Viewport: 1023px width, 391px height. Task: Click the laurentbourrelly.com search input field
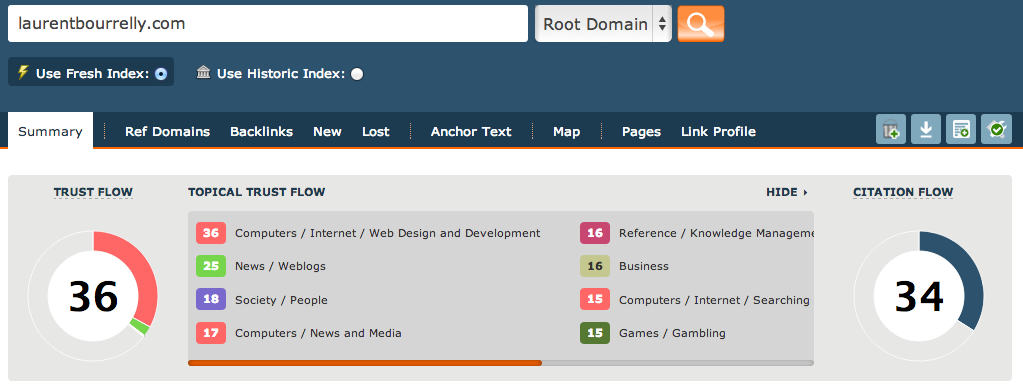click(267, 24)
